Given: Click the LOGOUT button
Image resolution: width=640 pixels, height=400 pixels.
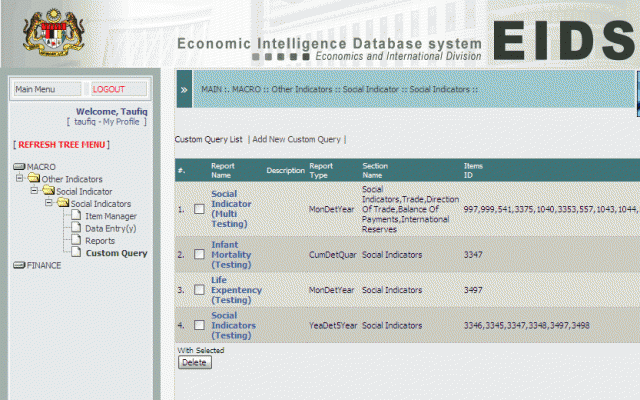Looking at the screenshot, I should click(x=119, y=89).
